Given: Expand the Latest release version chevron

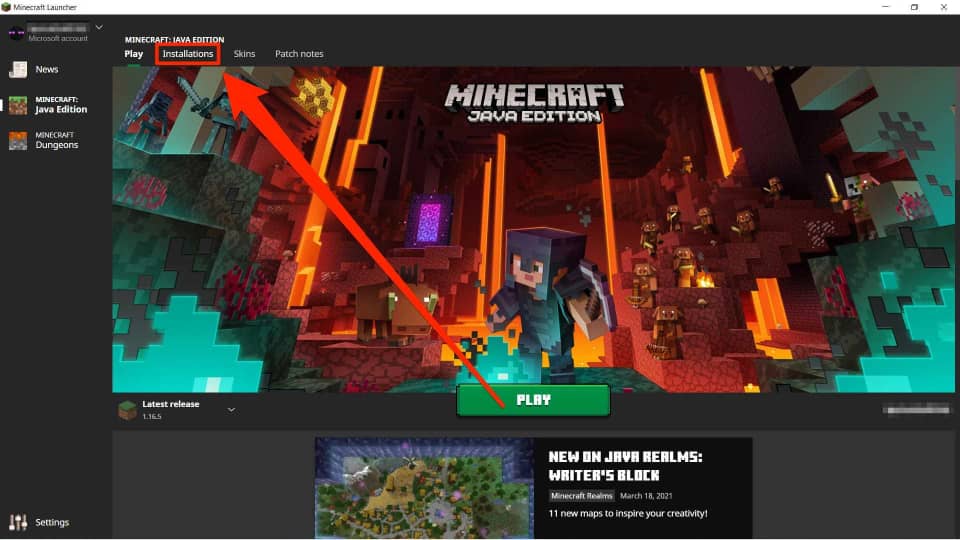Looking at the screenshot, I should tap(231, 410).
